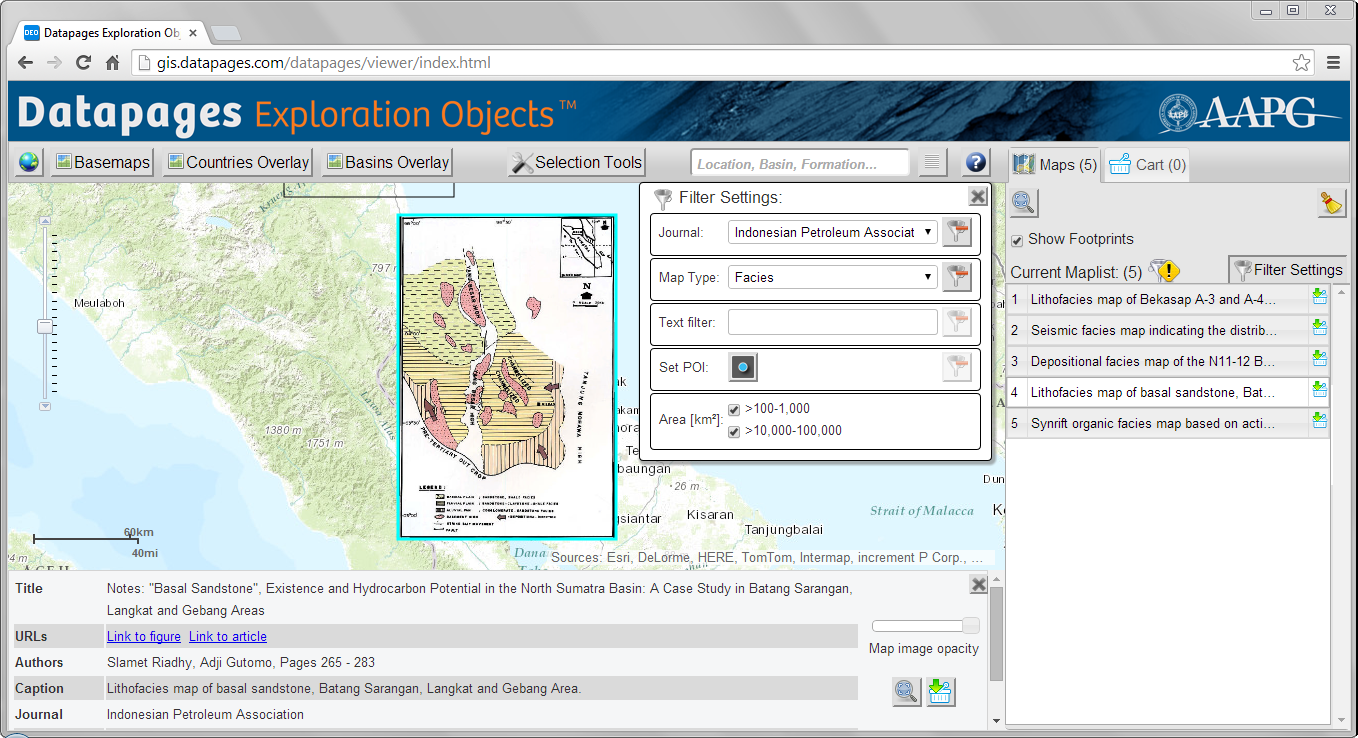Screen dimensions: 1358x738
Task: Click the Map image opacity slider
Action: pos(925,626)
